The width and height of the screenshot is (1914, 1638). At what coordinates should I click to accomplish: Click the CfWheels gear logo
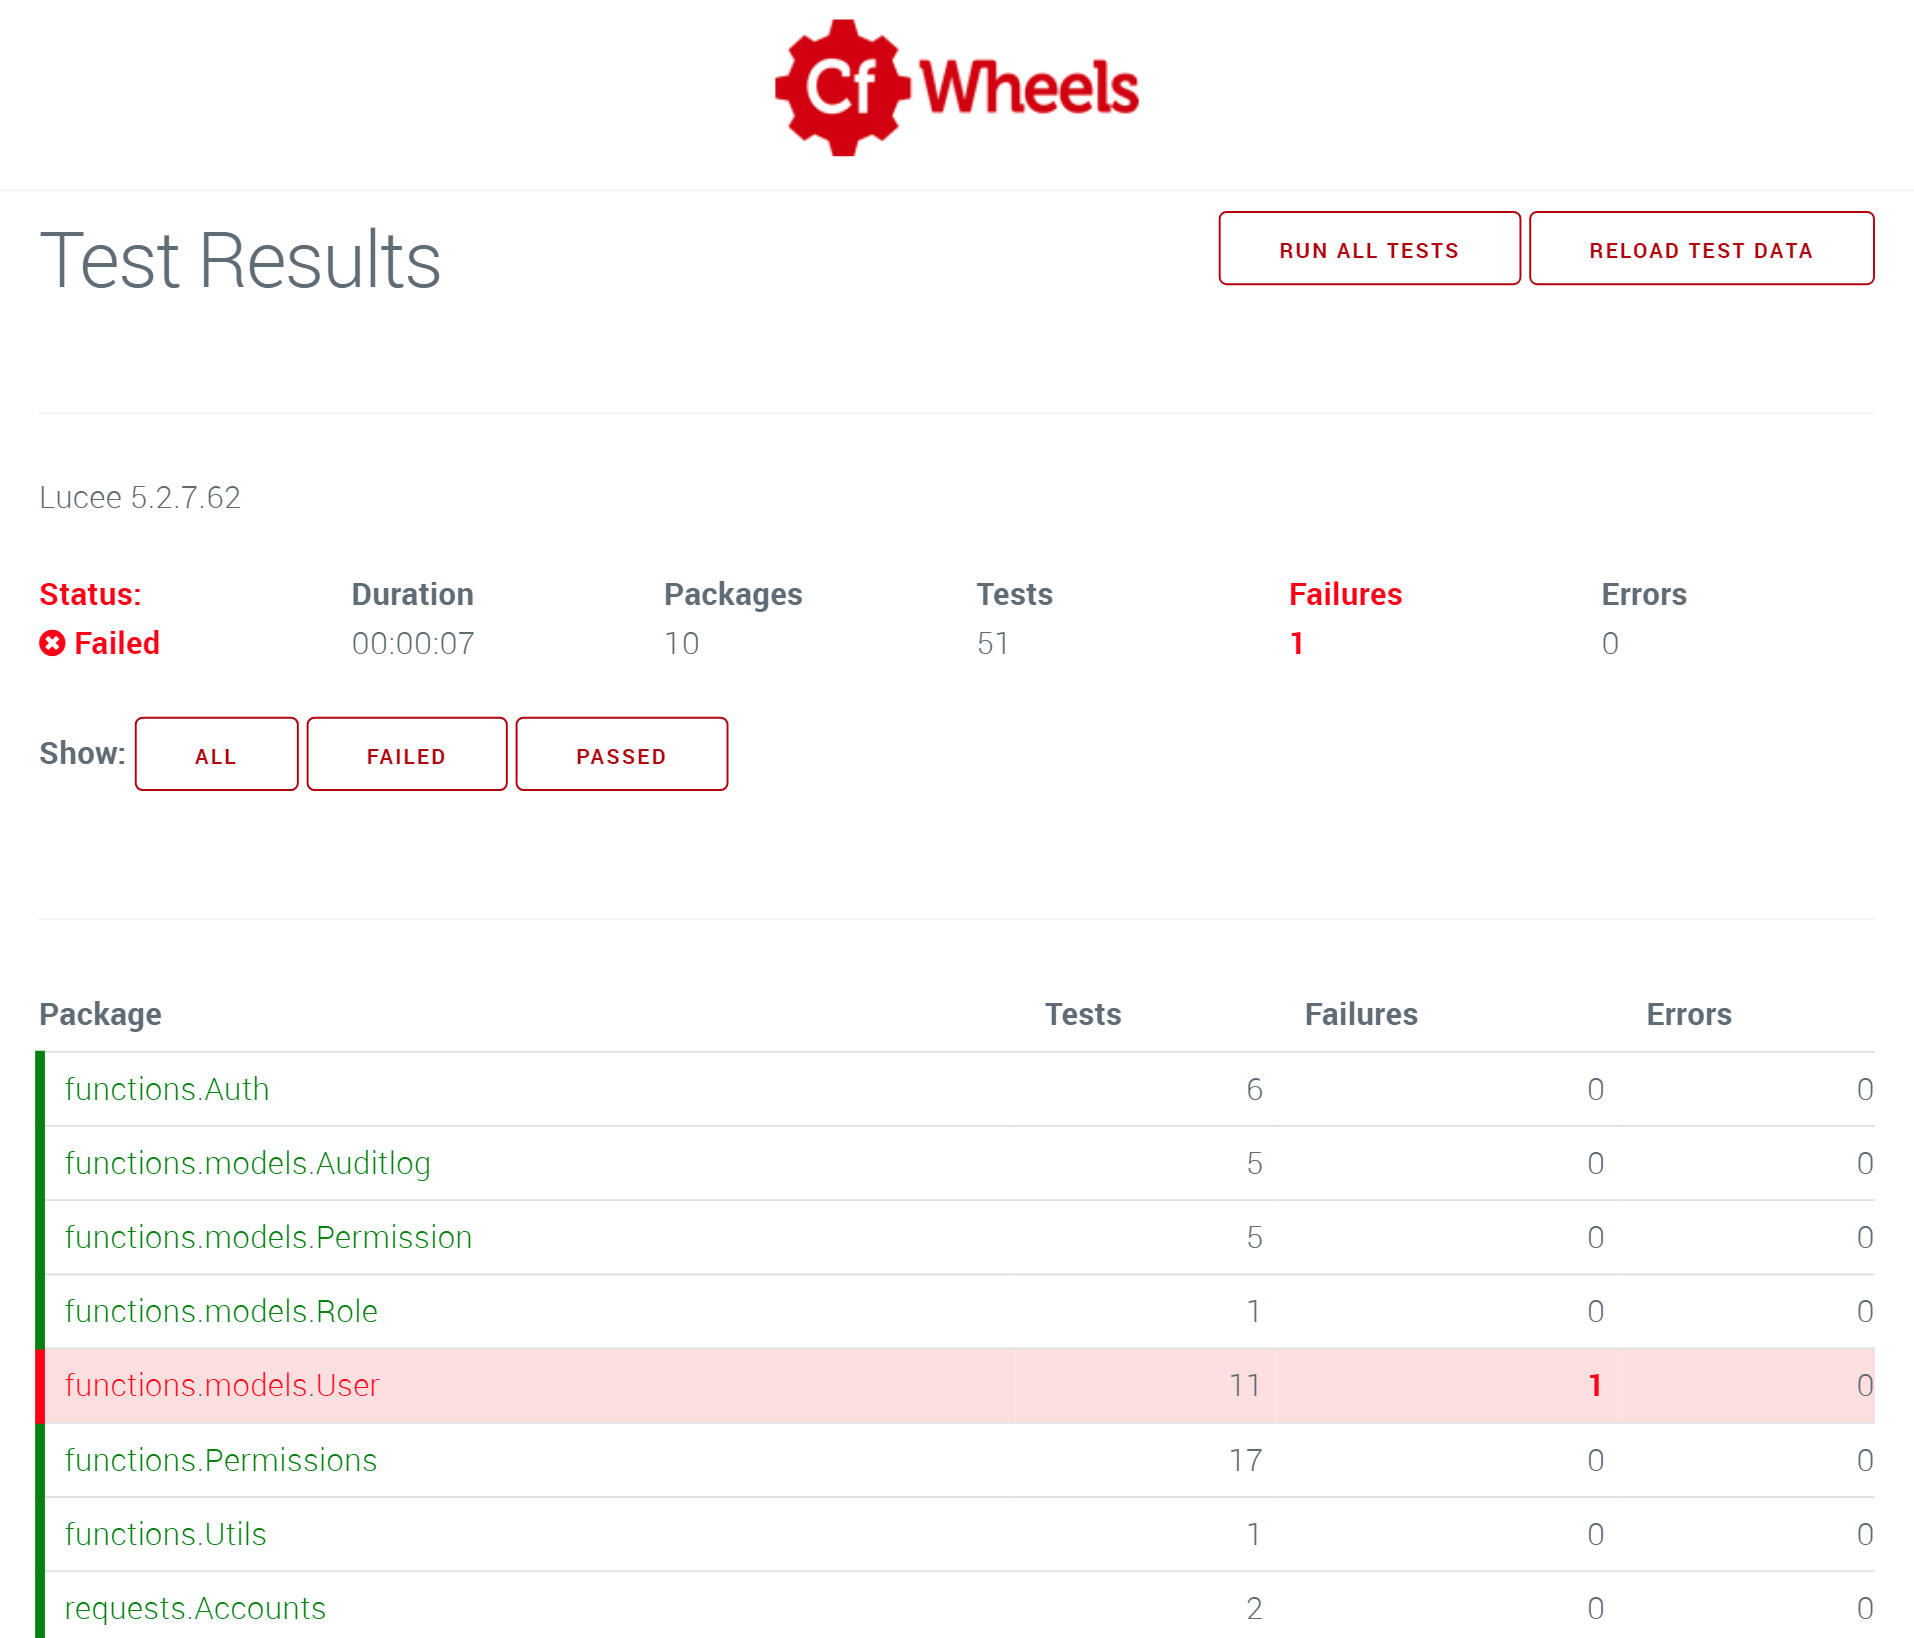click(842, 88)
